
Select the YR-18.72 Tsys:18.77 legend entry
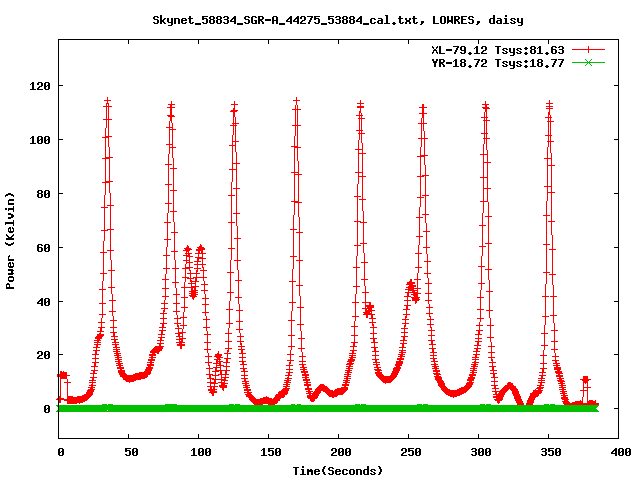pyautogui.click(x=498, y=63)
